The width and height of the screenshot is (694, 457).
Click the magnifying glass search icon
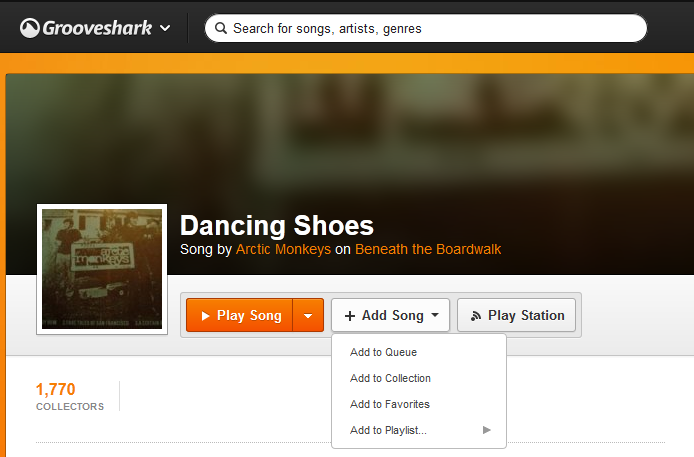point(220,28)
